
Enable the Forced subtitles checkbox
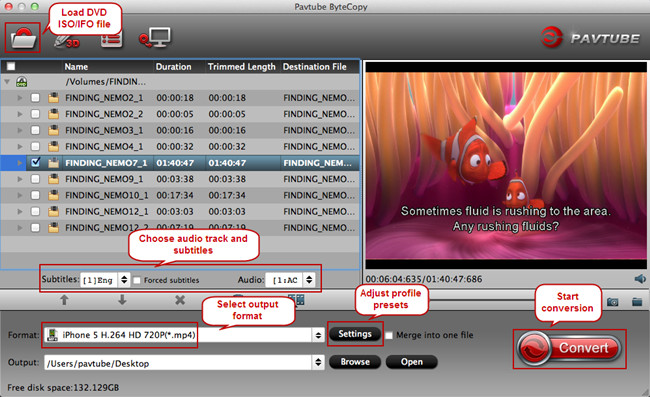137,281
